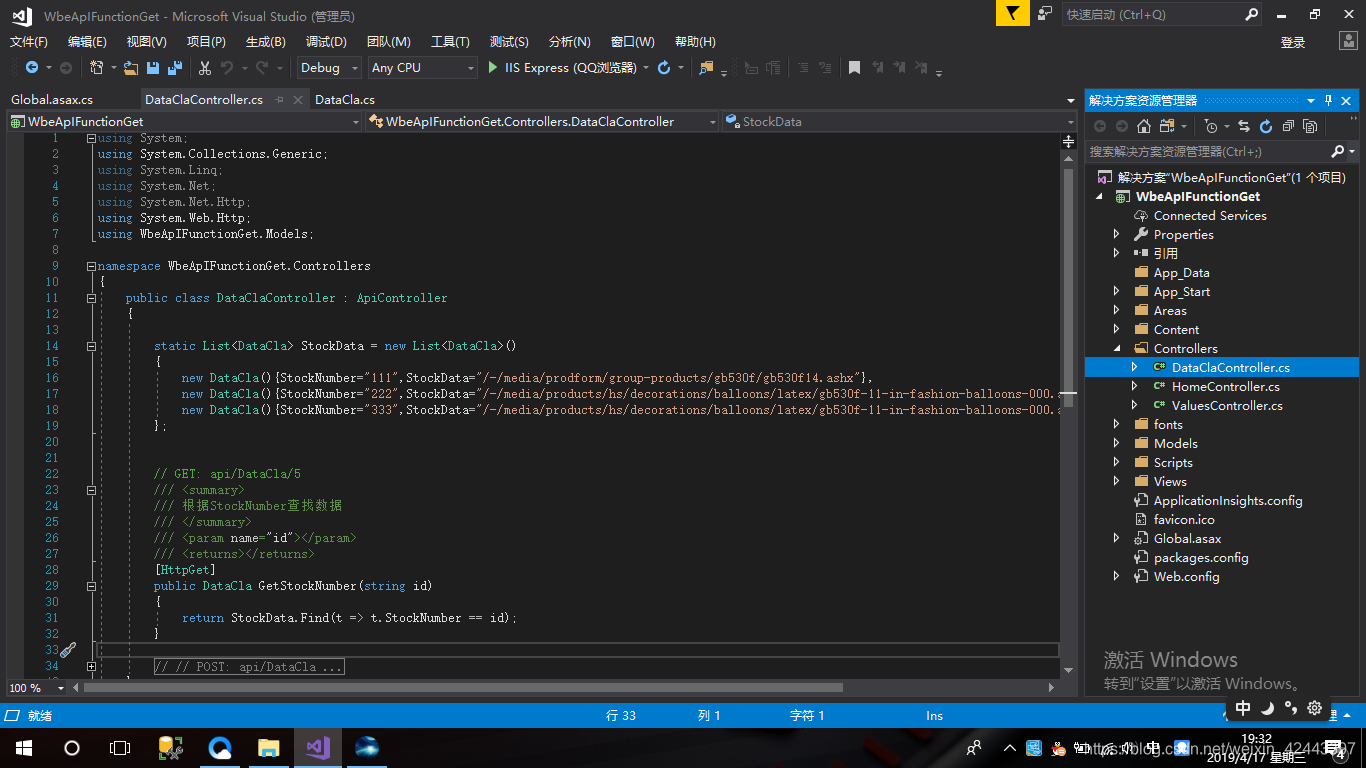Open the DataClaController class navigation dropdown

[x=541, y=122]
